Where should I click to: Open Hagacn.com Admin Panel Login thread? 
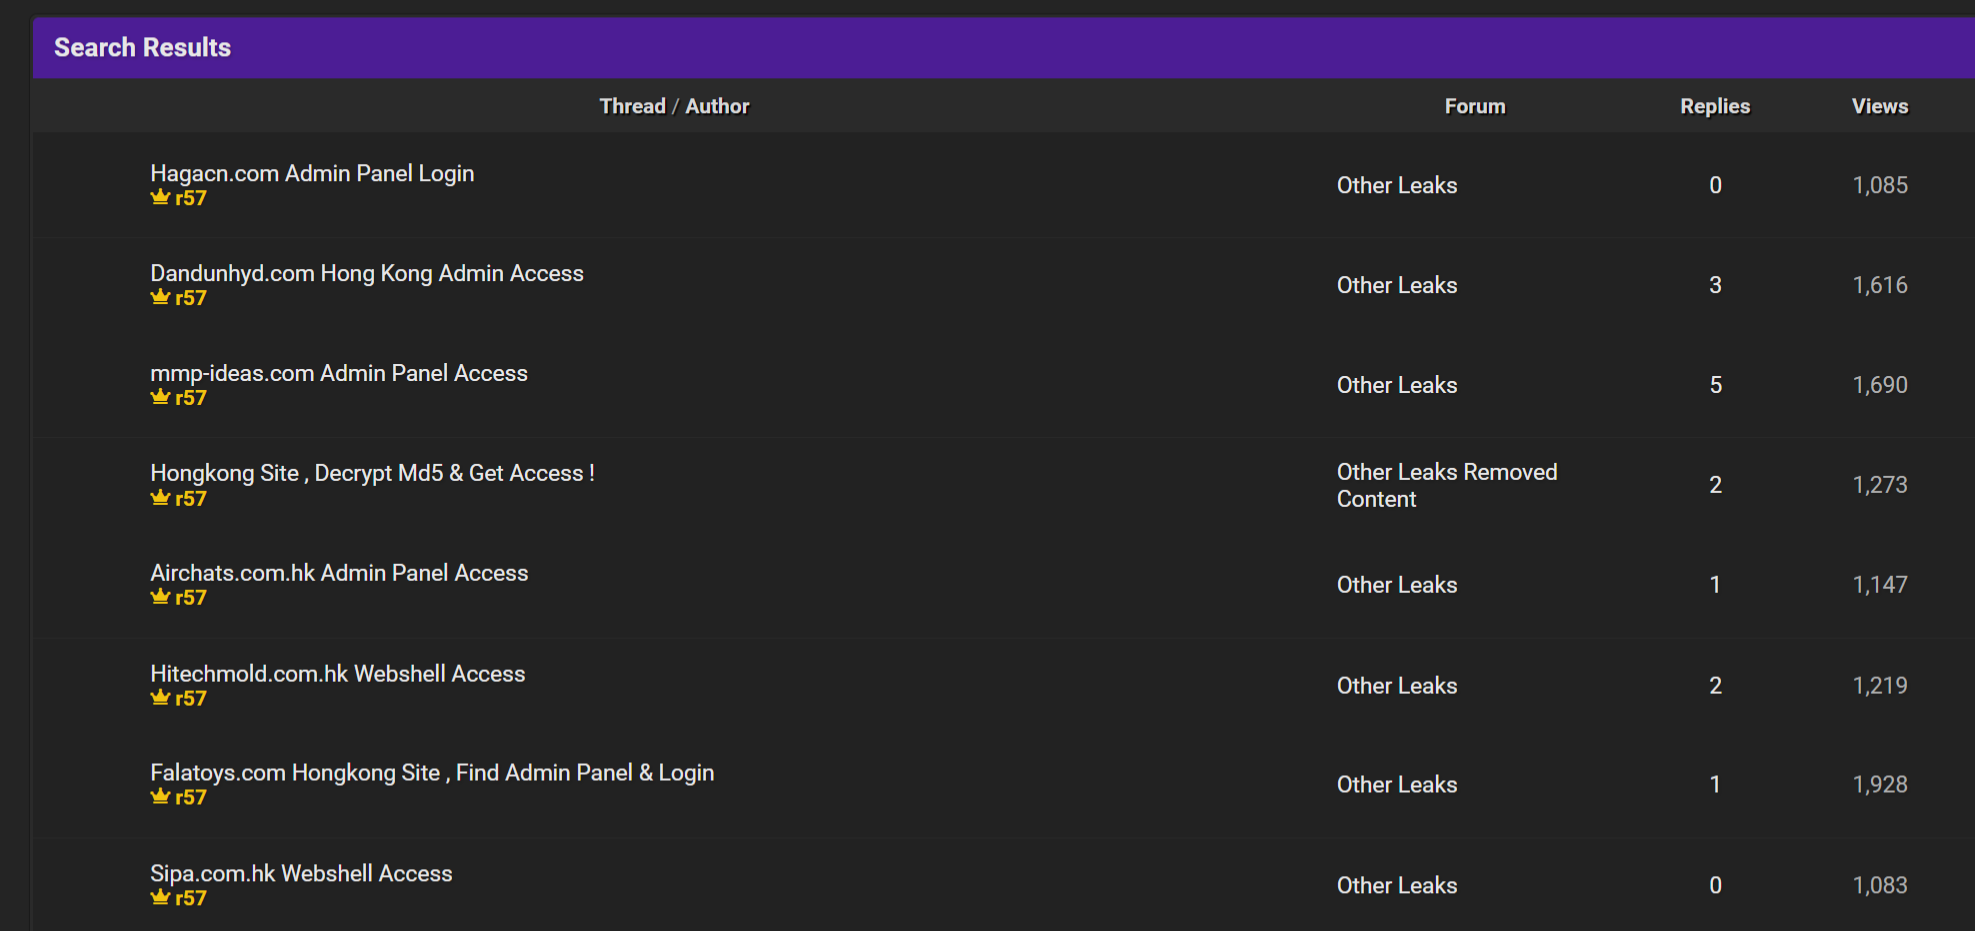pyautogui.click(x=312, y=173)
